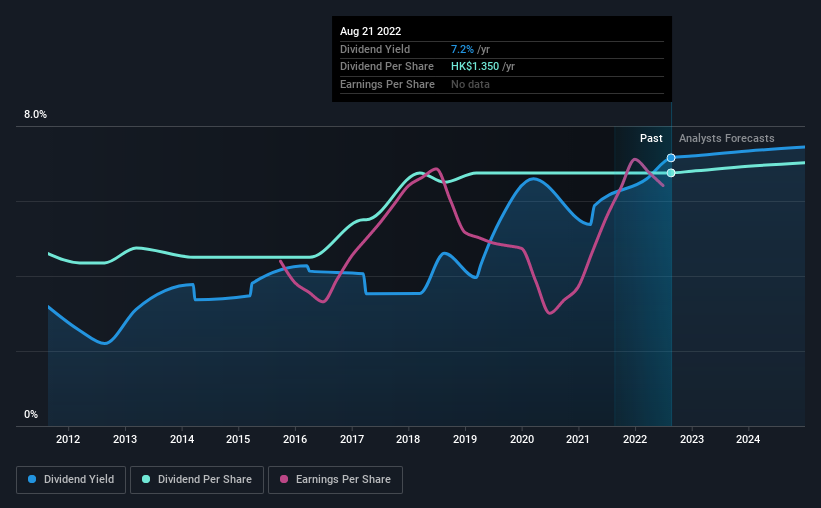Click the Aug 21 2022 tooltip date

371,31
